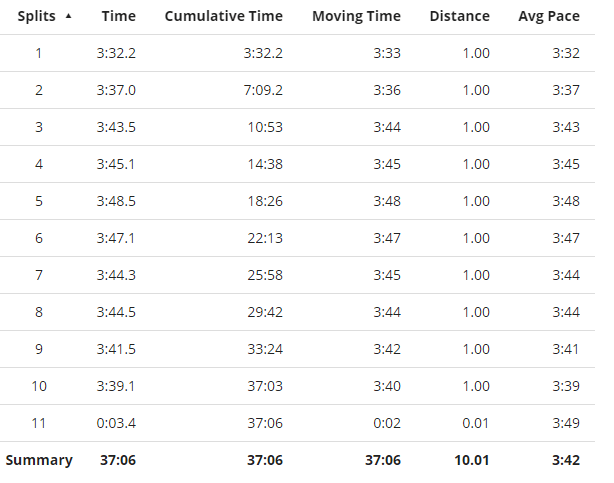
Task: Click the 0:02 moving time value
Action: (x=387, y=423)
